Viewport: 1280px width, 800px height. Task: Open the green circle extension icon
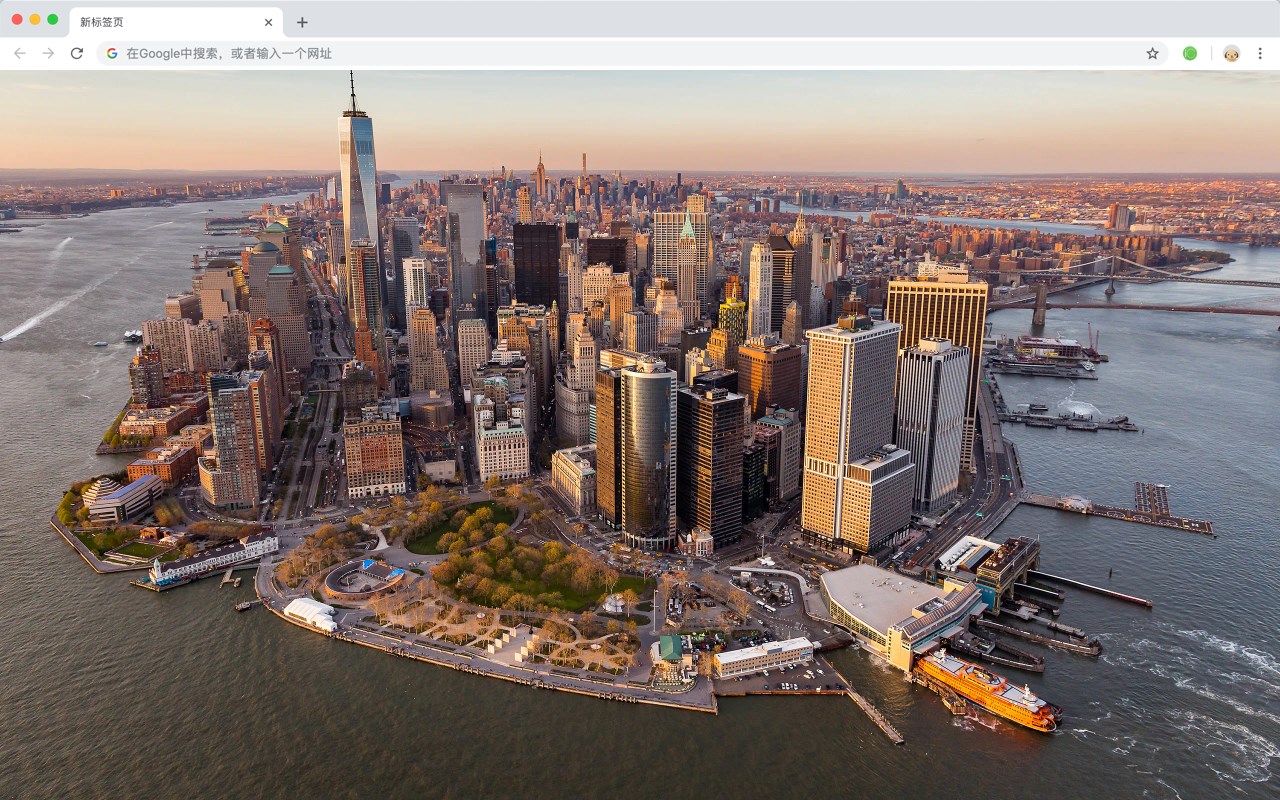pyautogui.click(x=1190, y=53)
